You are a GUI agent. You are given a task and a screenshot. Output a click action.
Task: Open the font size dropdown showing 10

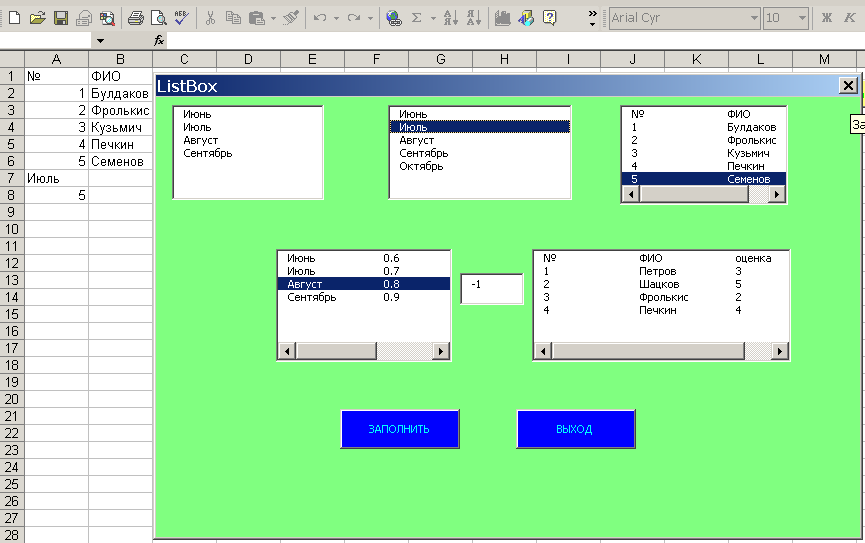click(x=802, y=18)
